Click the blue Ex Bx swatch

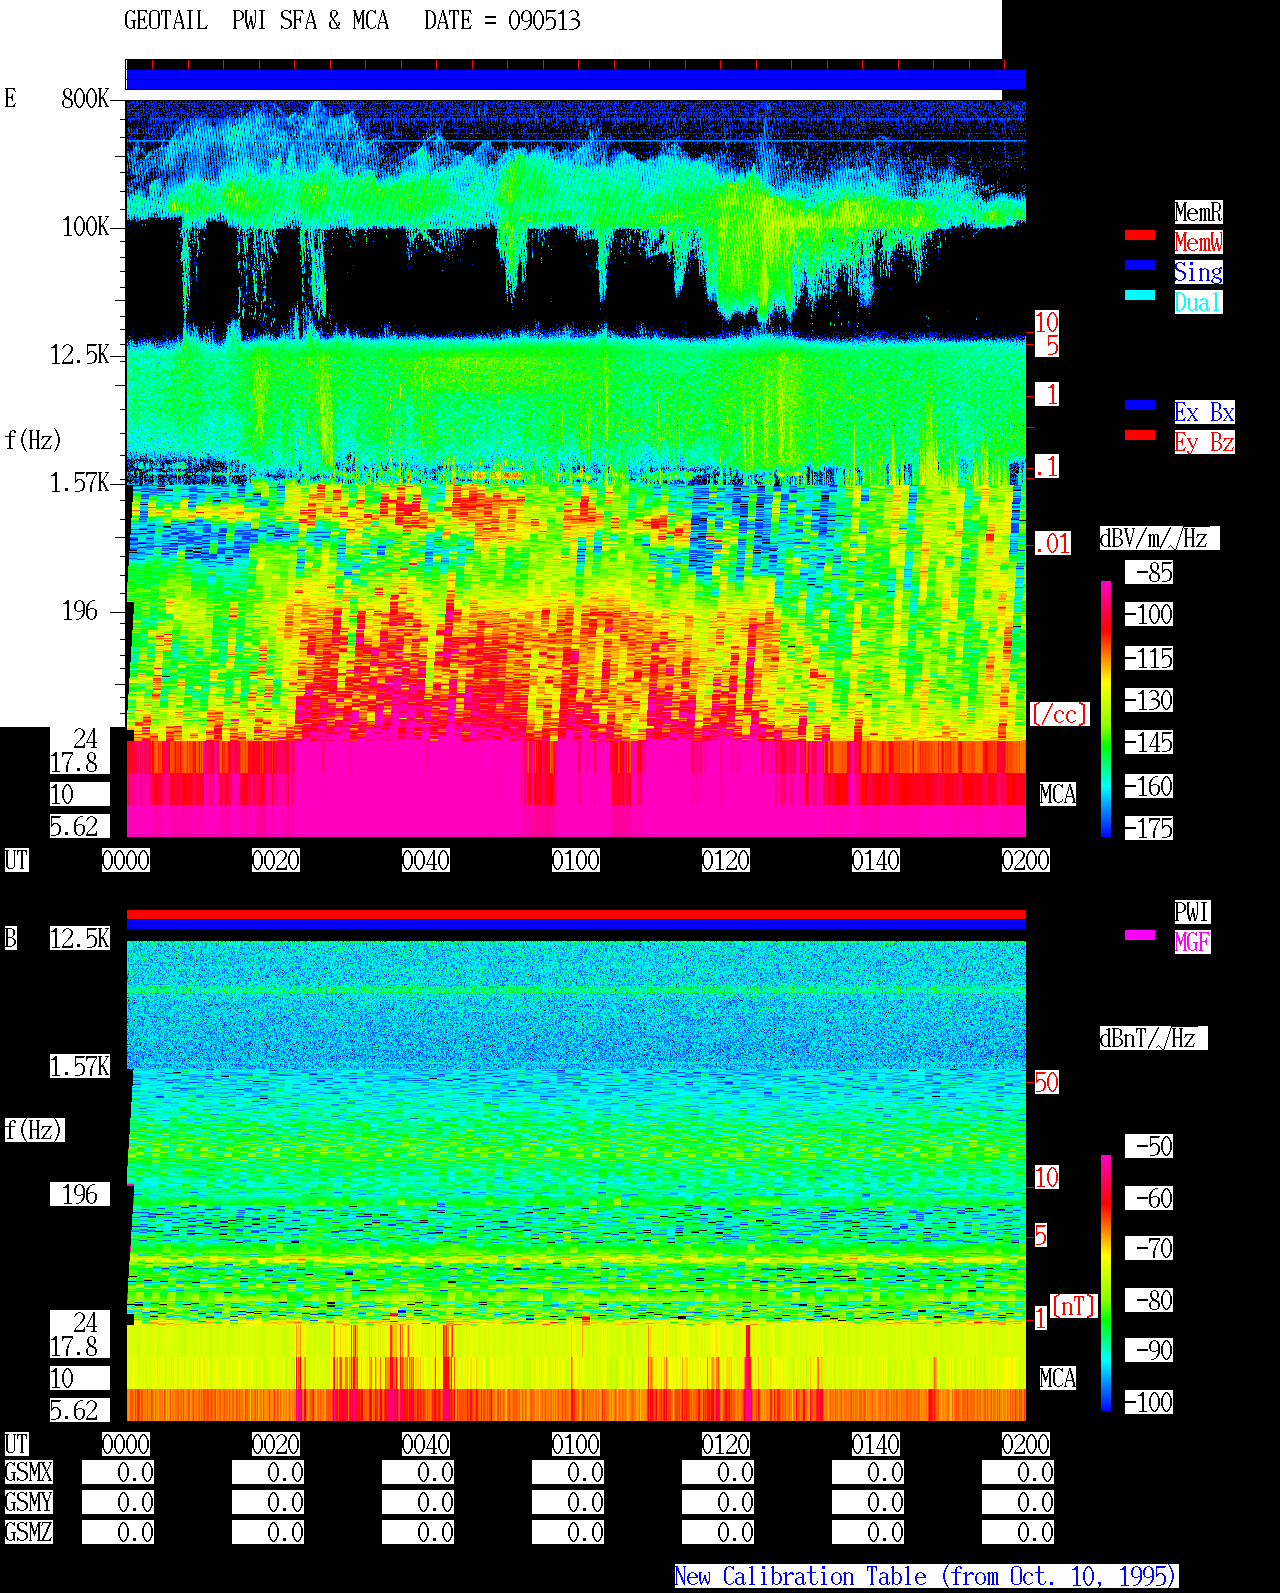click(1140, 405)
